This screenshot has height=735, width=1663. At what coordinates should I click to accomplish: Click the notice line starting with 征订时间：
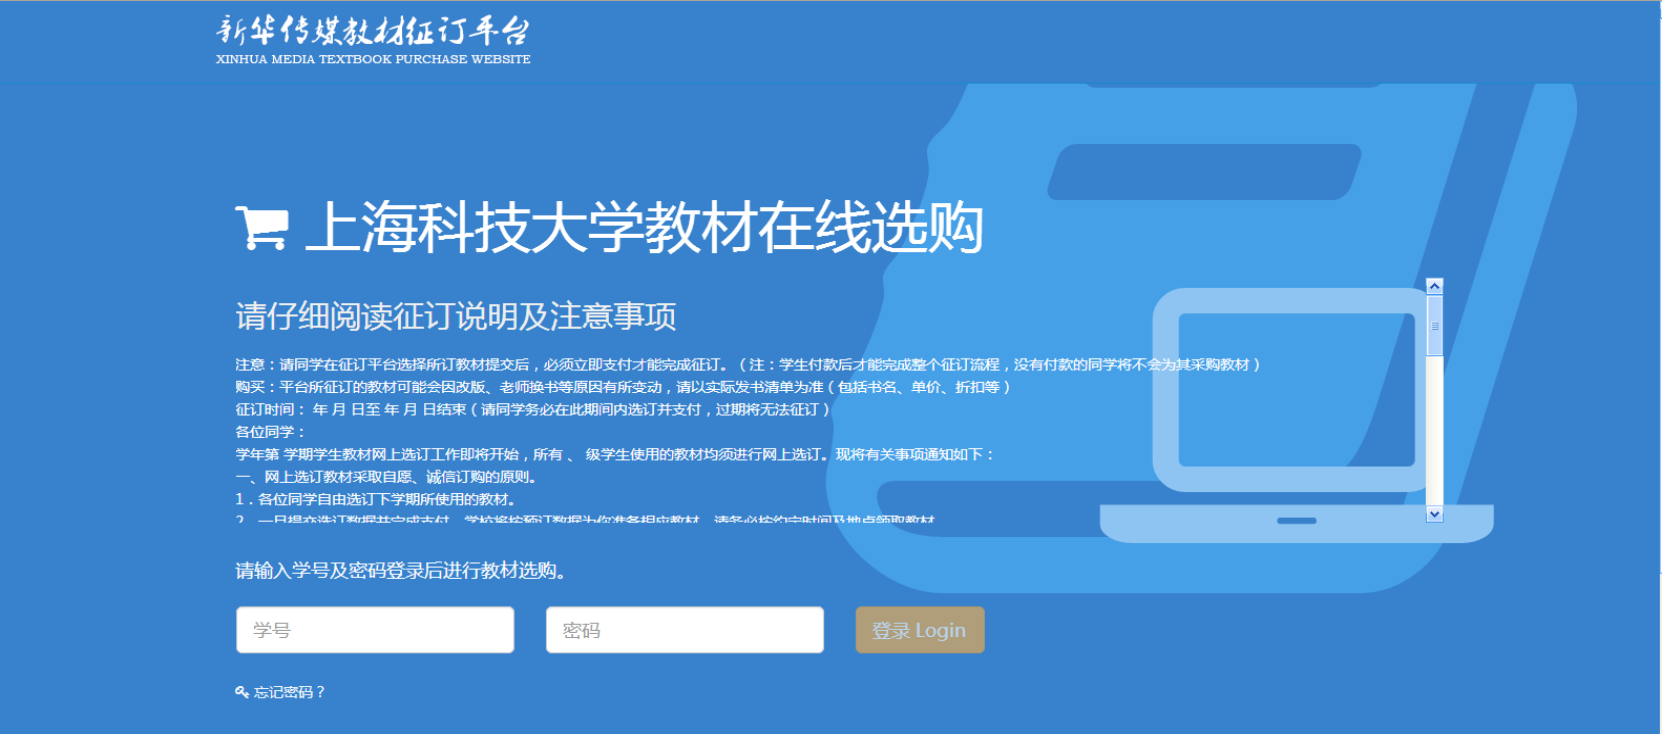click(x=532, y=409)
